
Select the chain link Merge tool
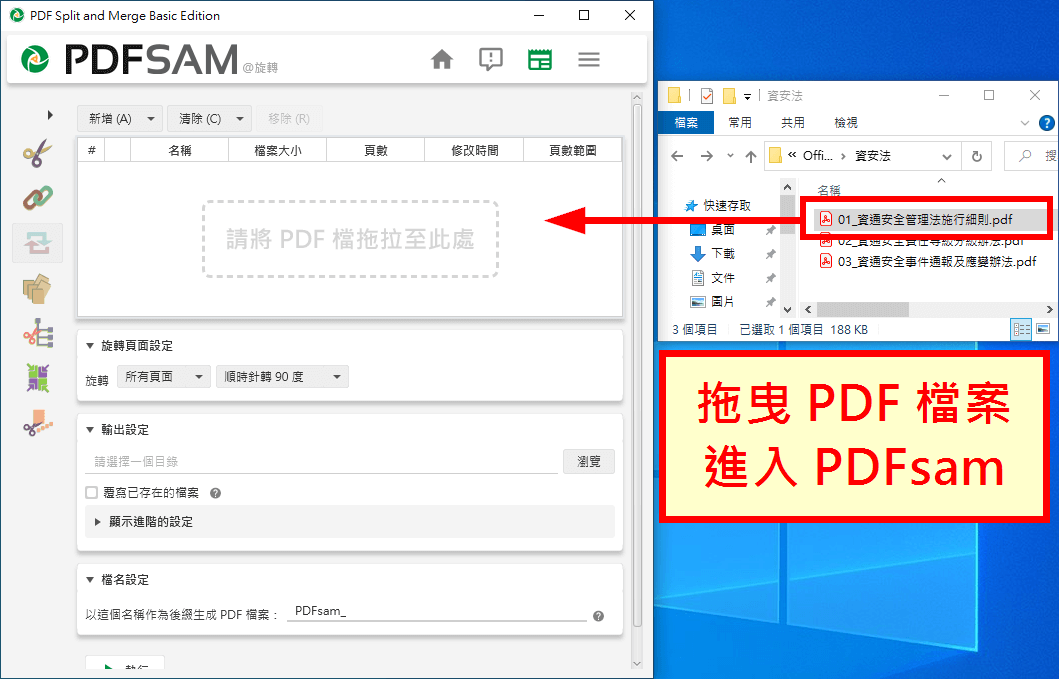[x=37, y=198]
